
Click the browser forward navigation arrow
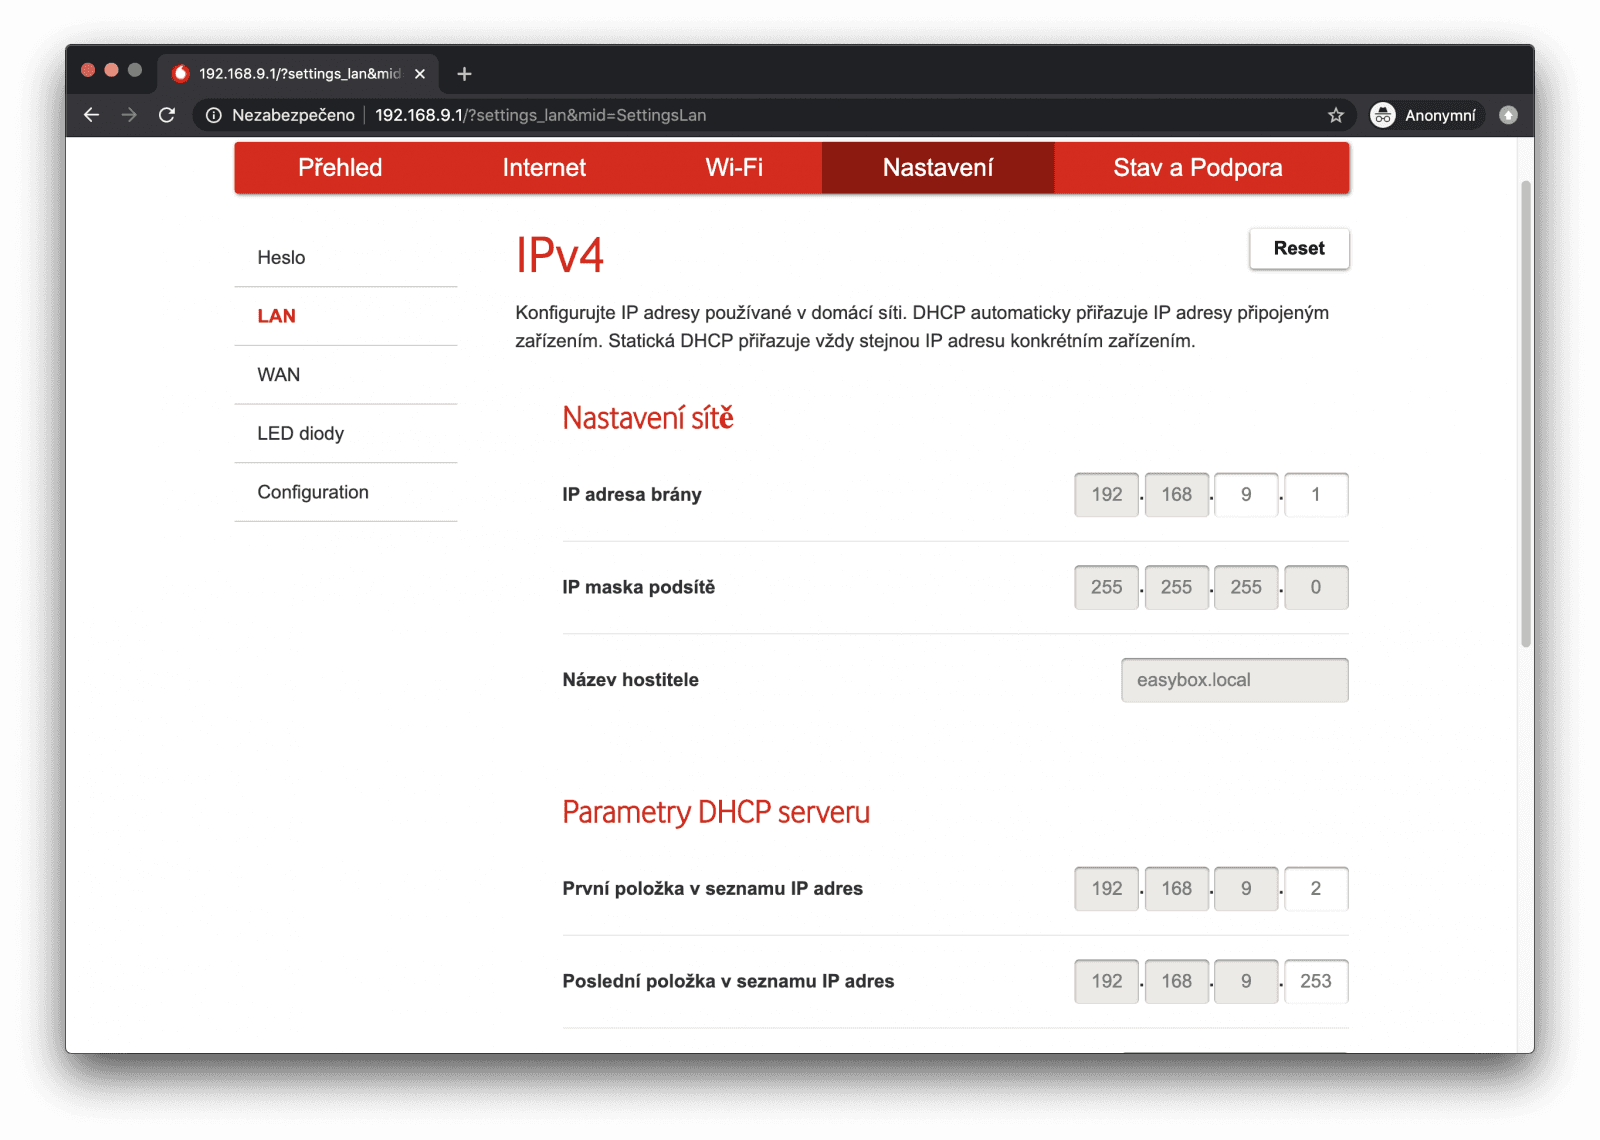tap(129, 115)
